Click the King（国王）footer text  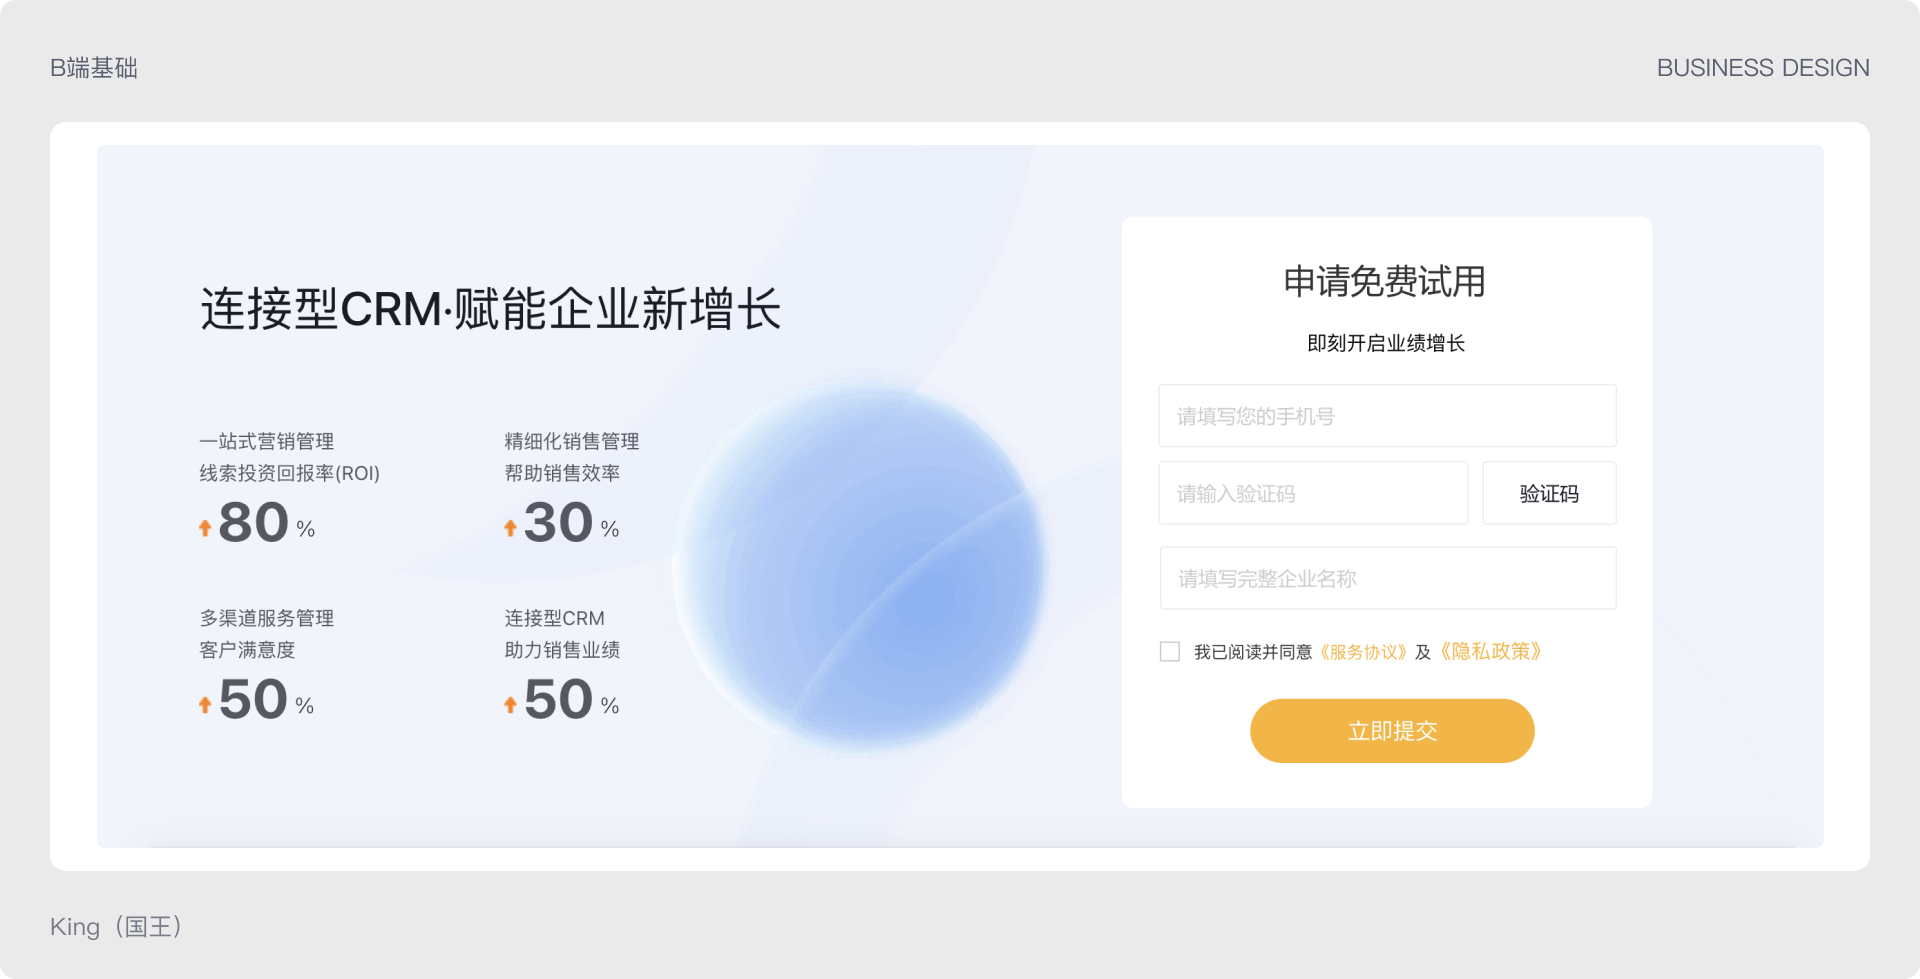118,927
